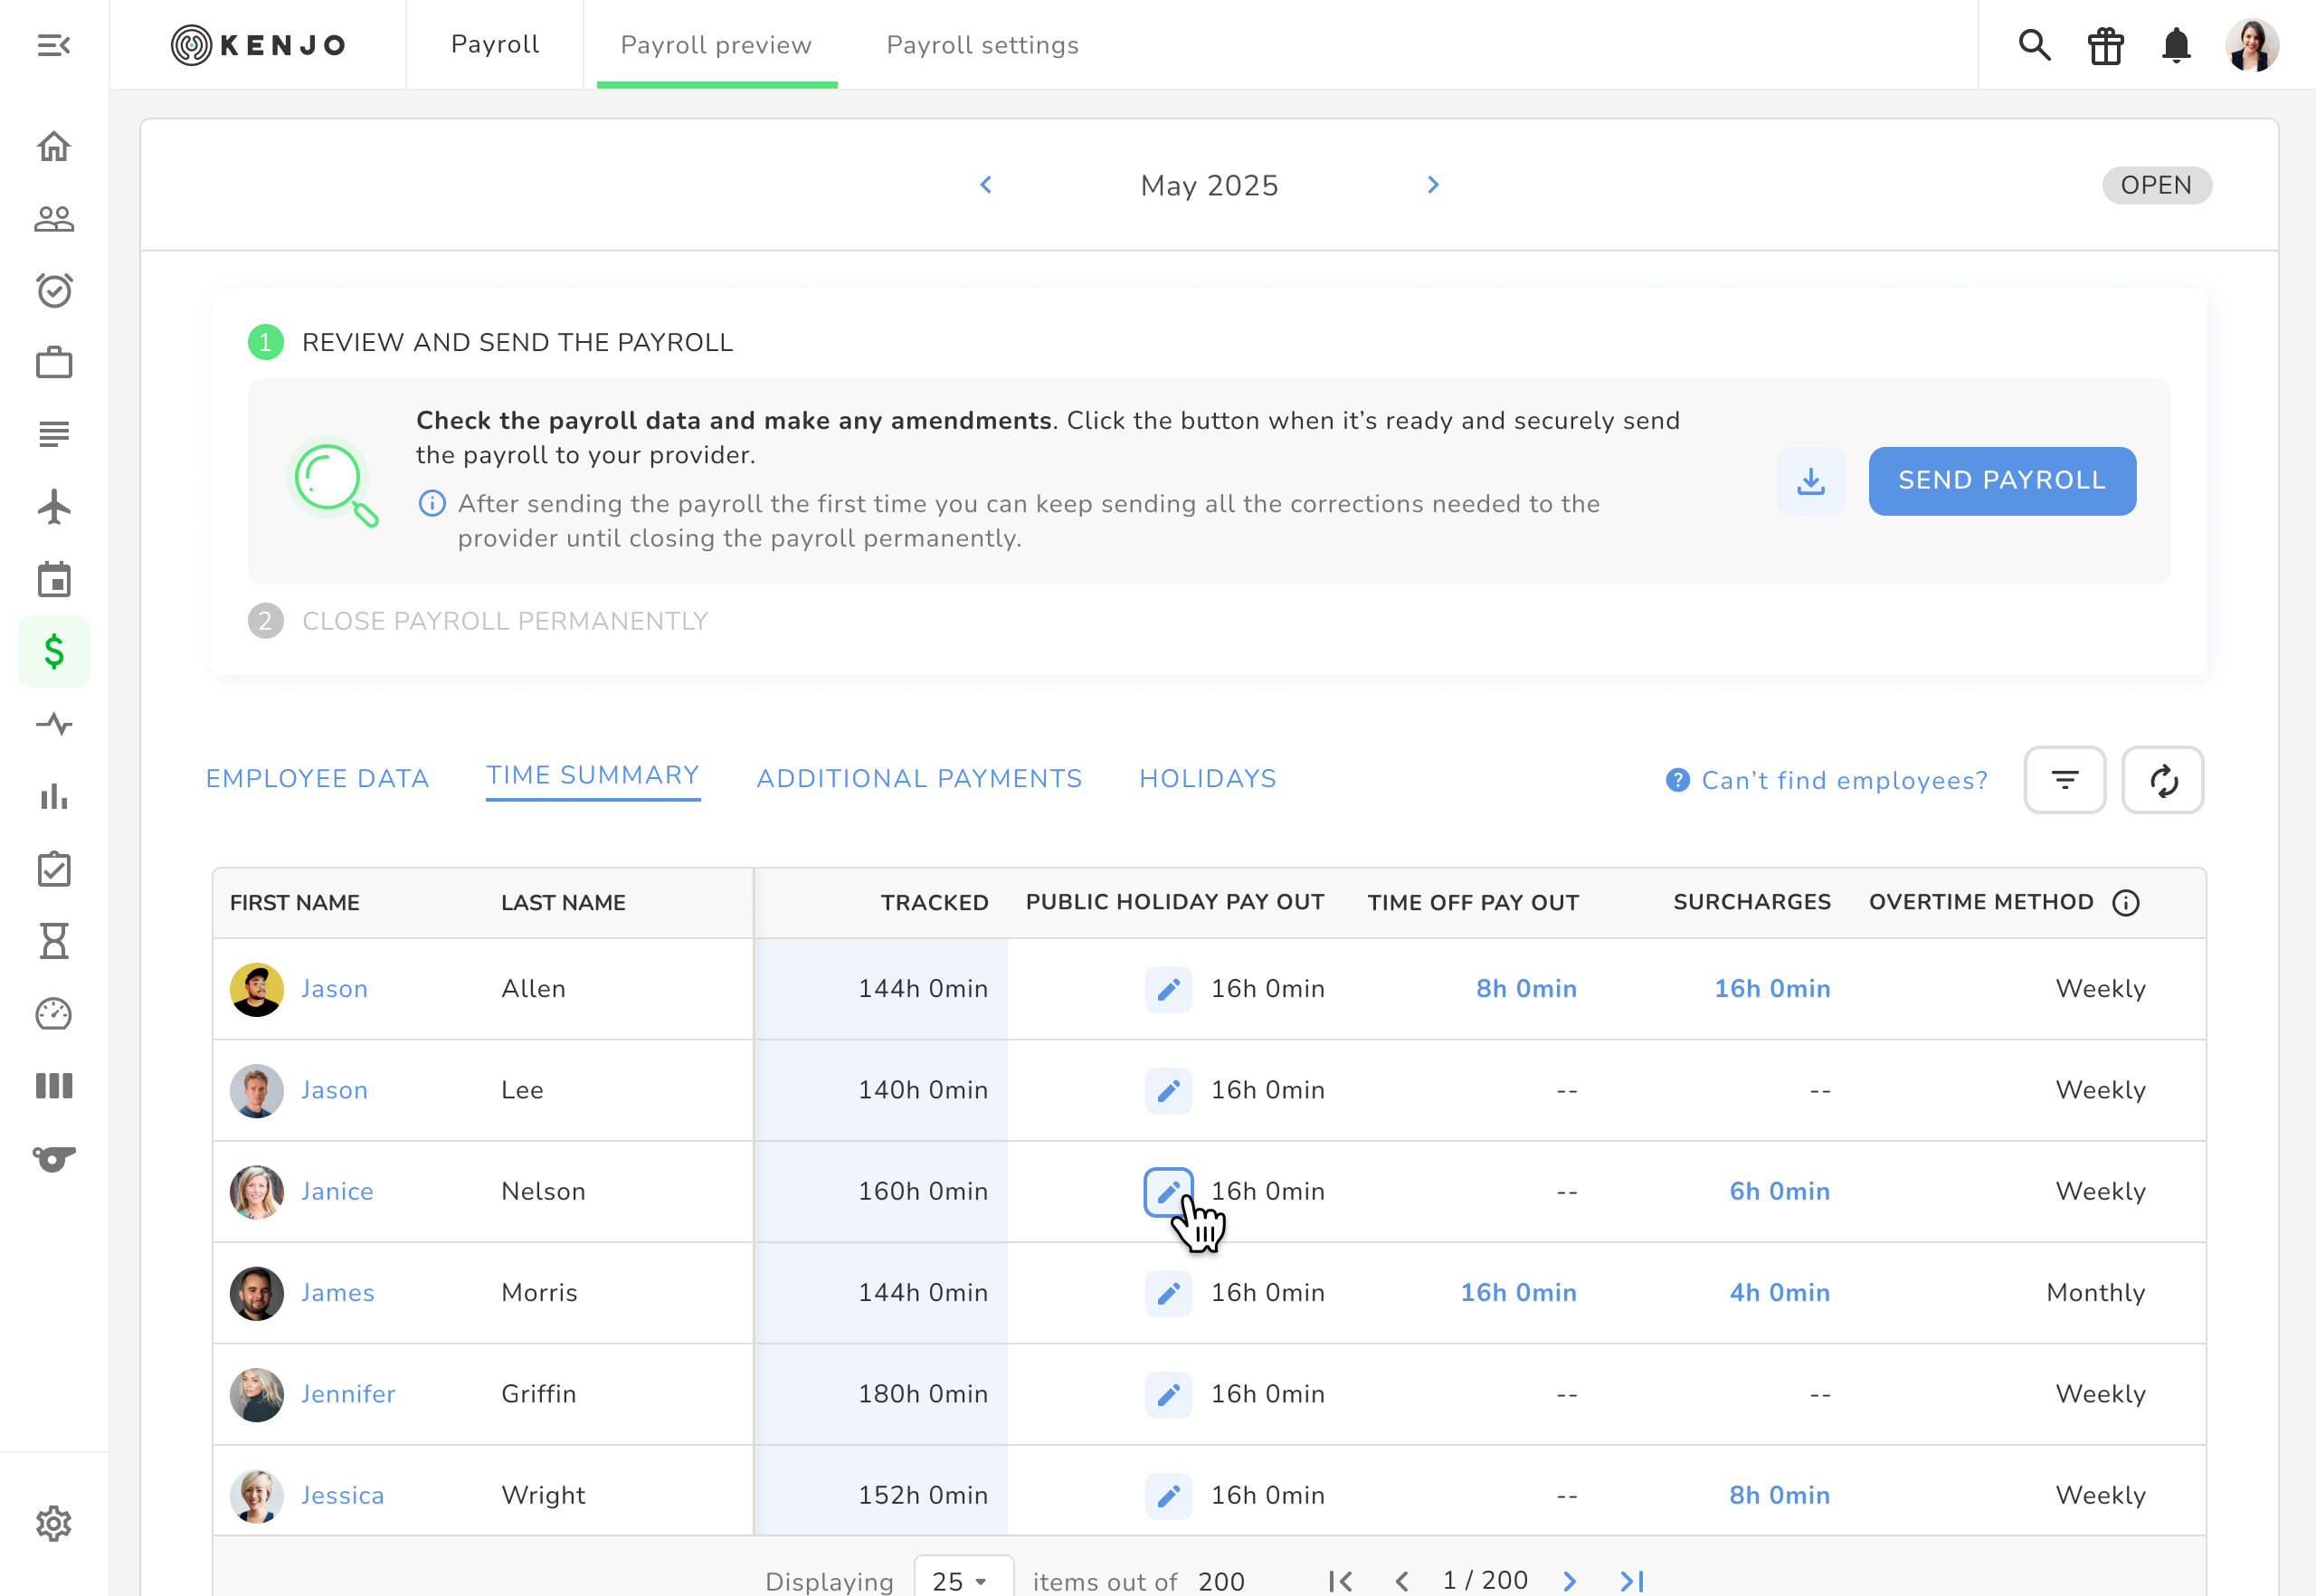Open the time off airplane sidebar icon
The image size is (2316, 1596).
pos(54,507)
